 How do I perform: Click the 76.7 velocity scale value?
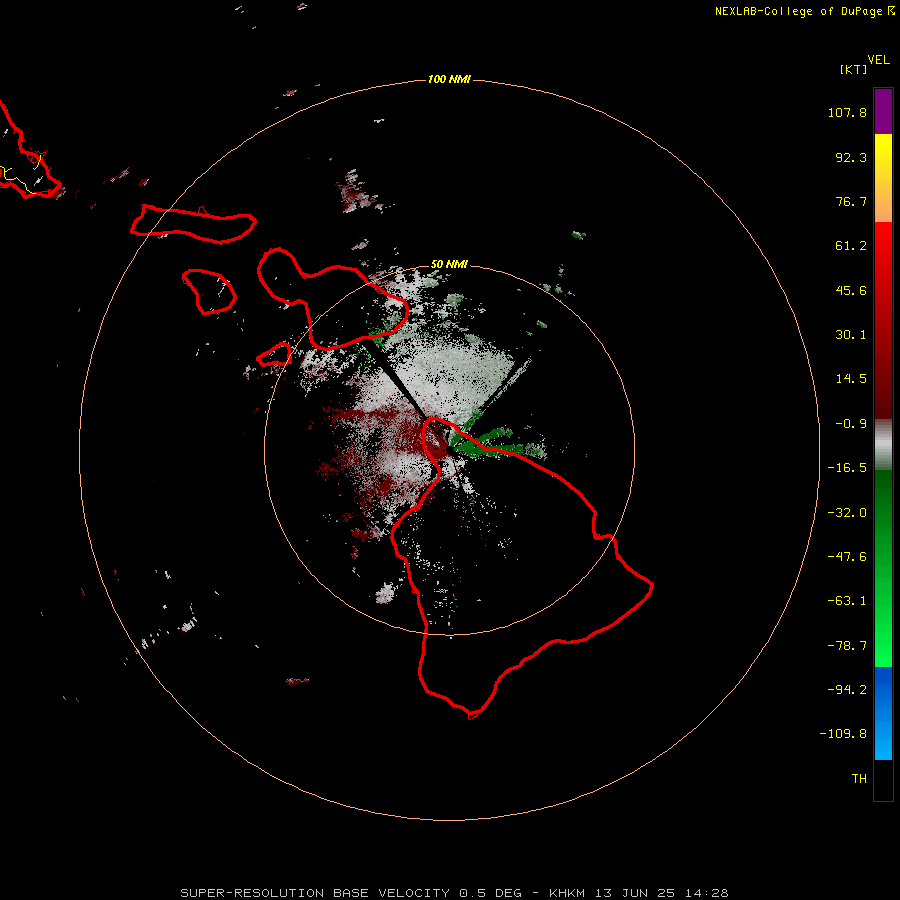pos(851,201)
